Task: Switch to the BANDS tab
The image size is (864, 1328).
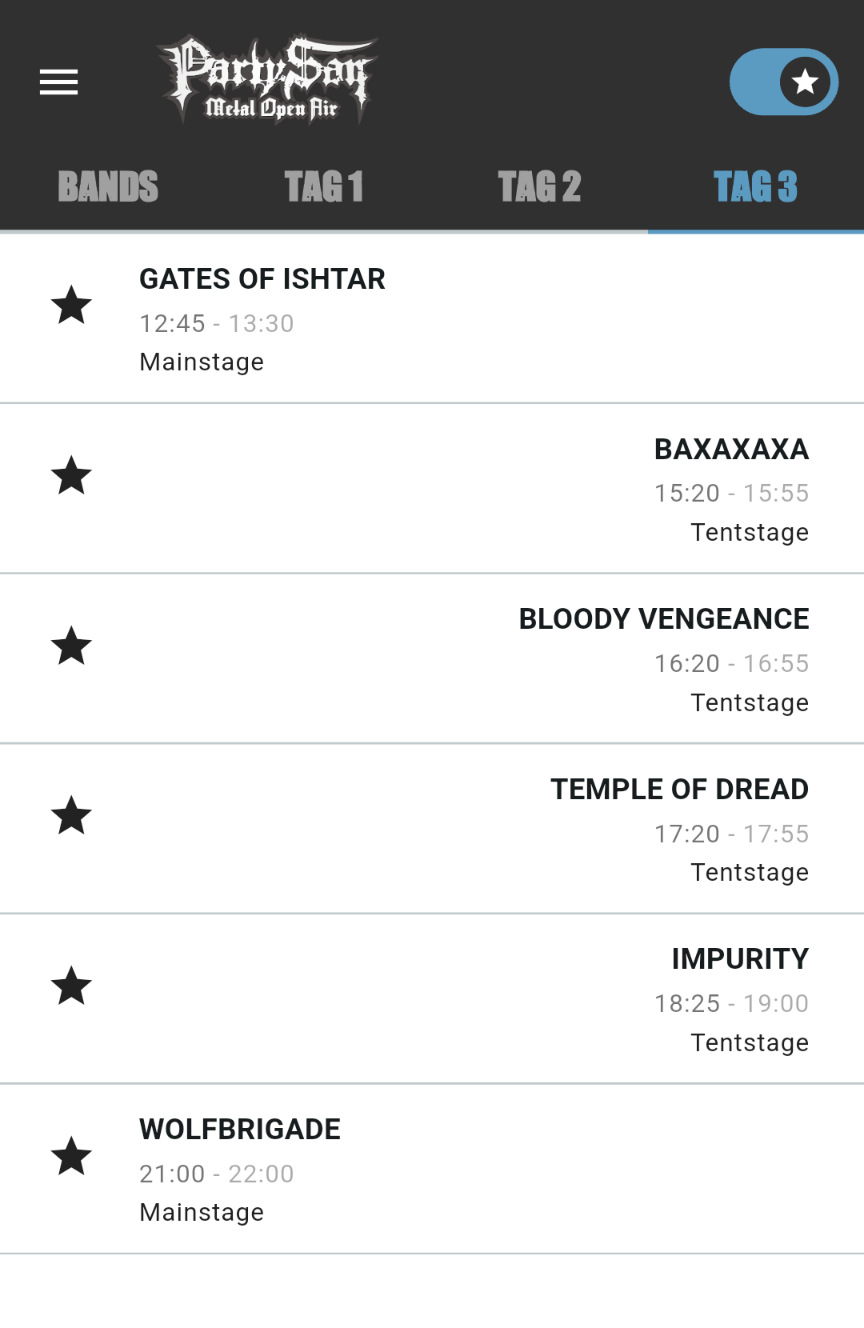Action: (108, 187)
